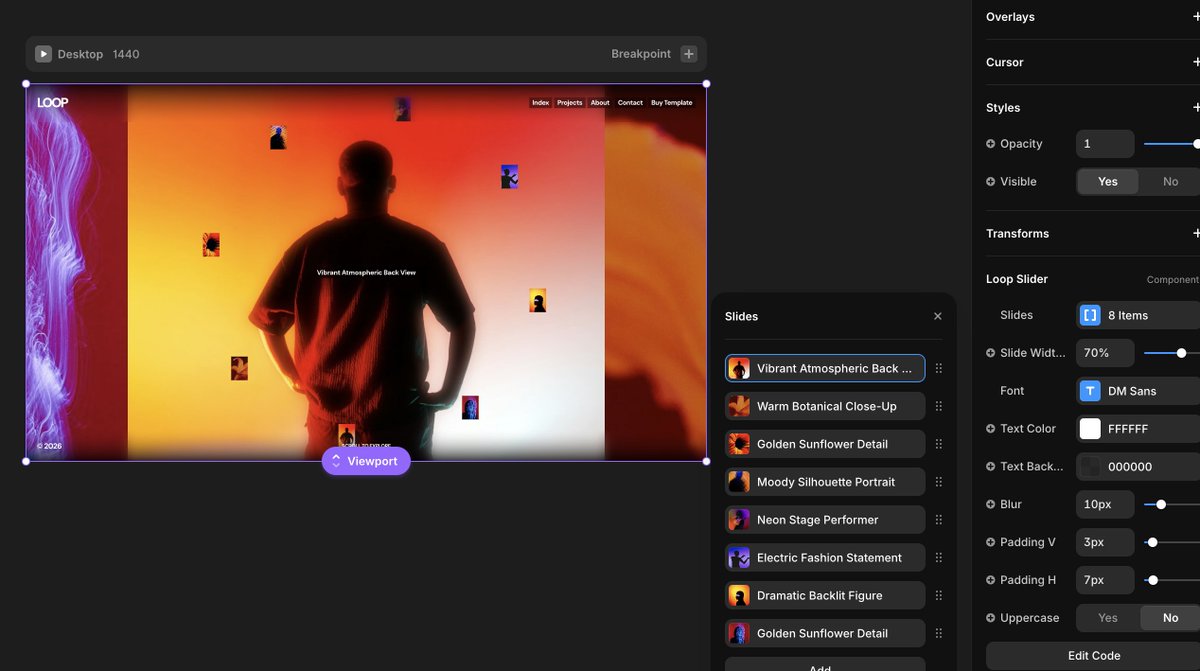This screenshot has width=1200, height=671.
Task: Click the plus icon beside Text Color
Action: click(991, 429)
